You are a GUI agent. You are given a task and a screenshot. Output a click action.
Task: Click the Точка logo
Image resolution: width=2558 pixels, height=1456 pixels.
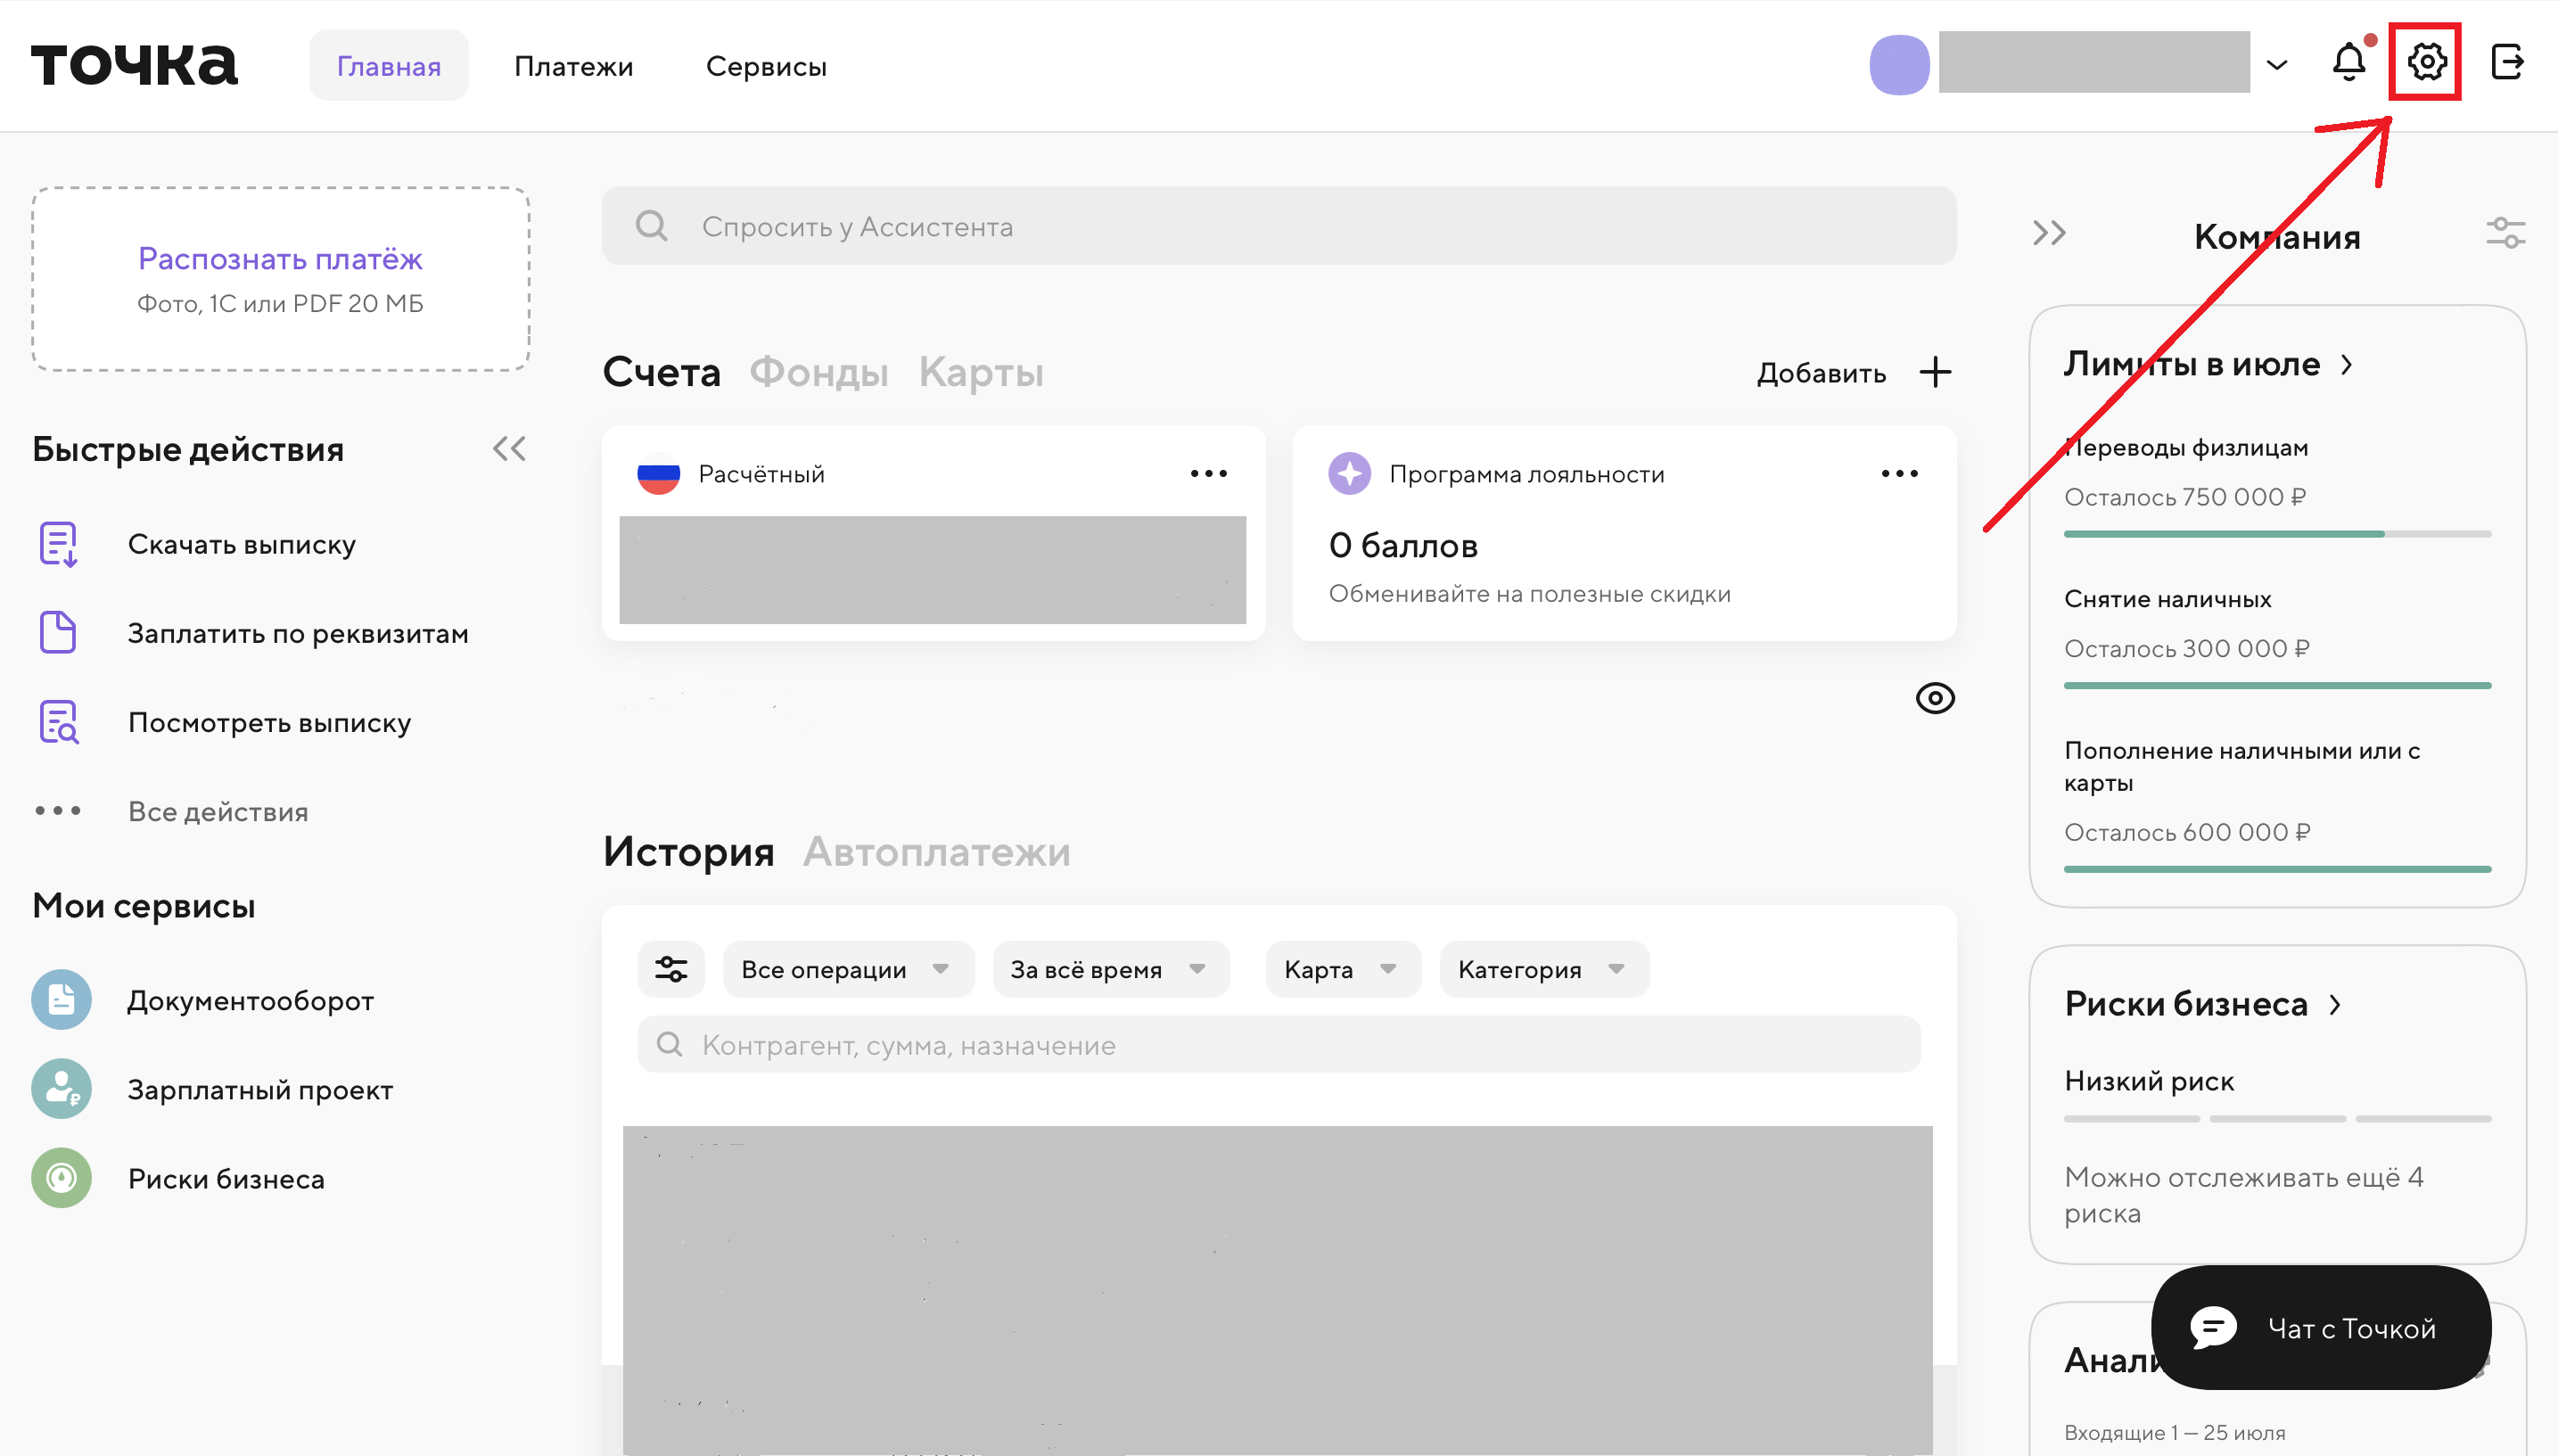click(134, 65)
